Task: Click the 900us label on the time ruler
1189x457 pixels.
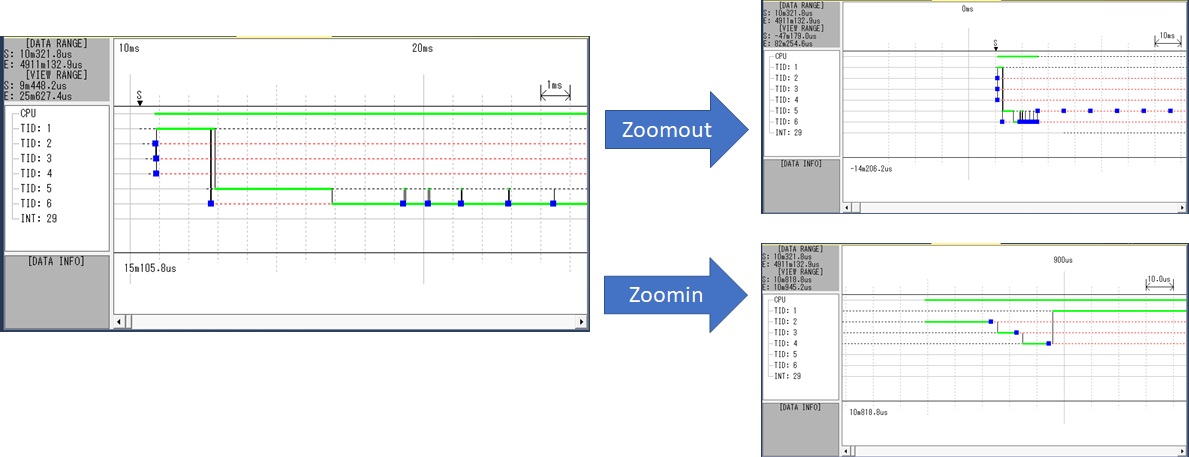Action: 1063,259
